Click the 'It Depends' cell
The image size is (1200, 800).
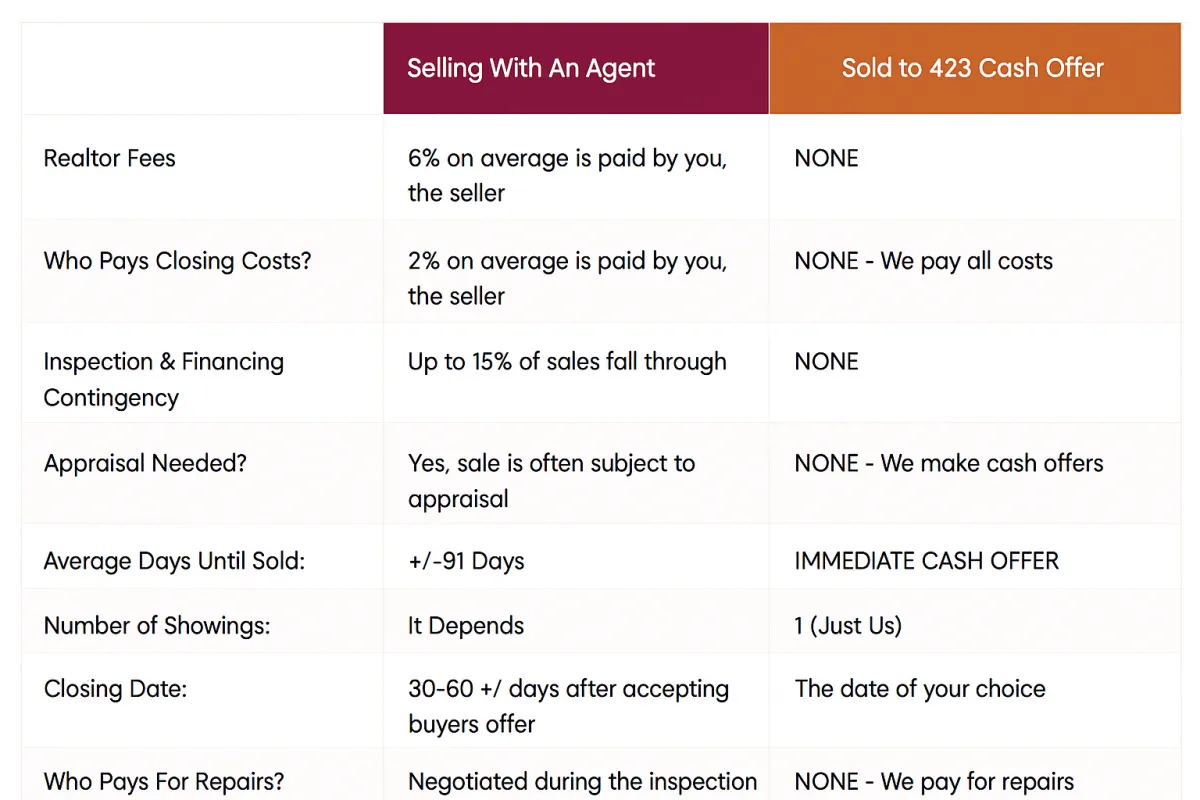tap(466, 626)
